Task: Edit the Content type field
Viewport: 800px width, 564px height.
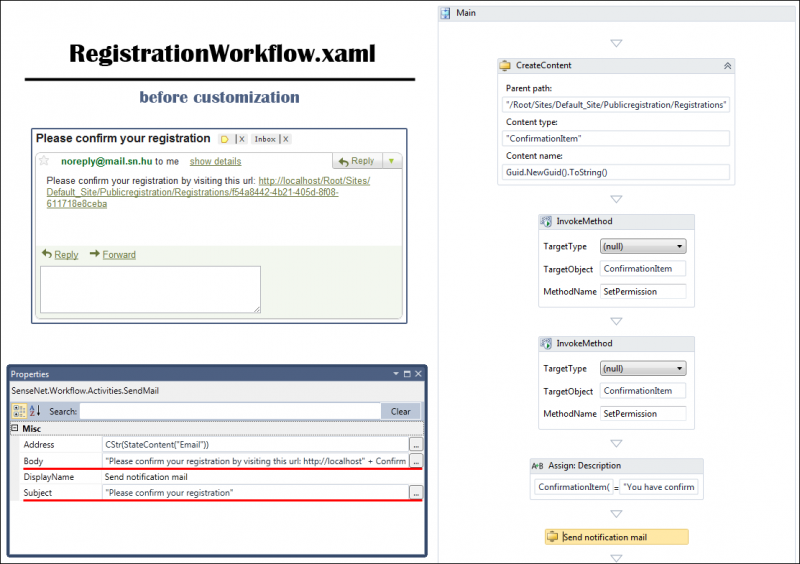Action: [616, 138]
